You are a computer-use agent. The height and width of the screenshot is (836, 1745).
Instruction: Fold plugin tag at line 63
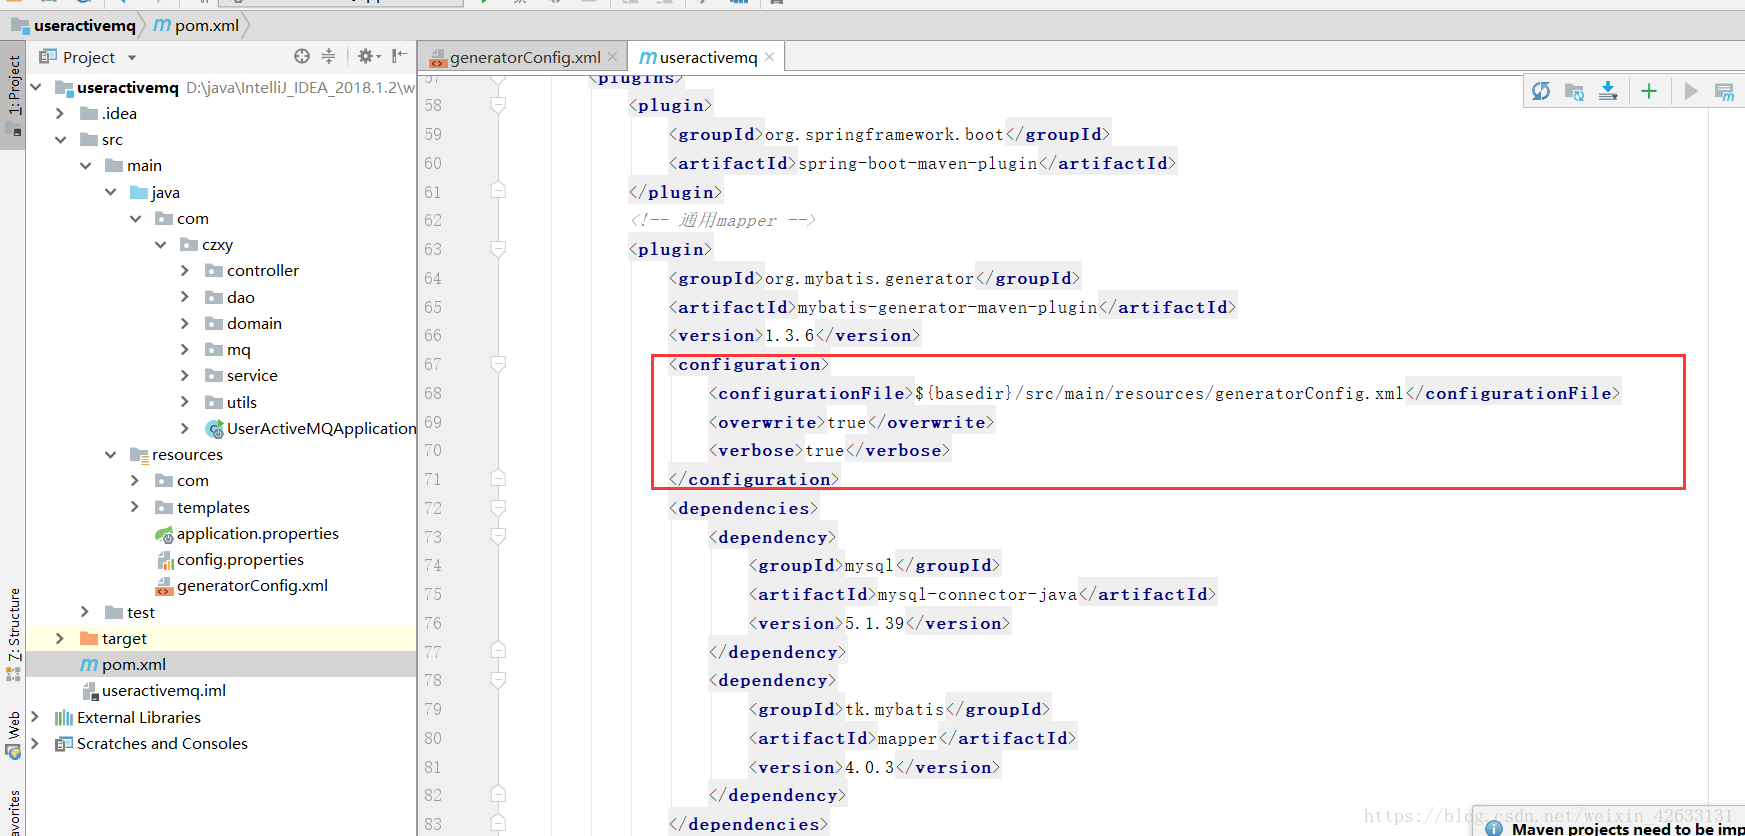click(x=498, y=248)
